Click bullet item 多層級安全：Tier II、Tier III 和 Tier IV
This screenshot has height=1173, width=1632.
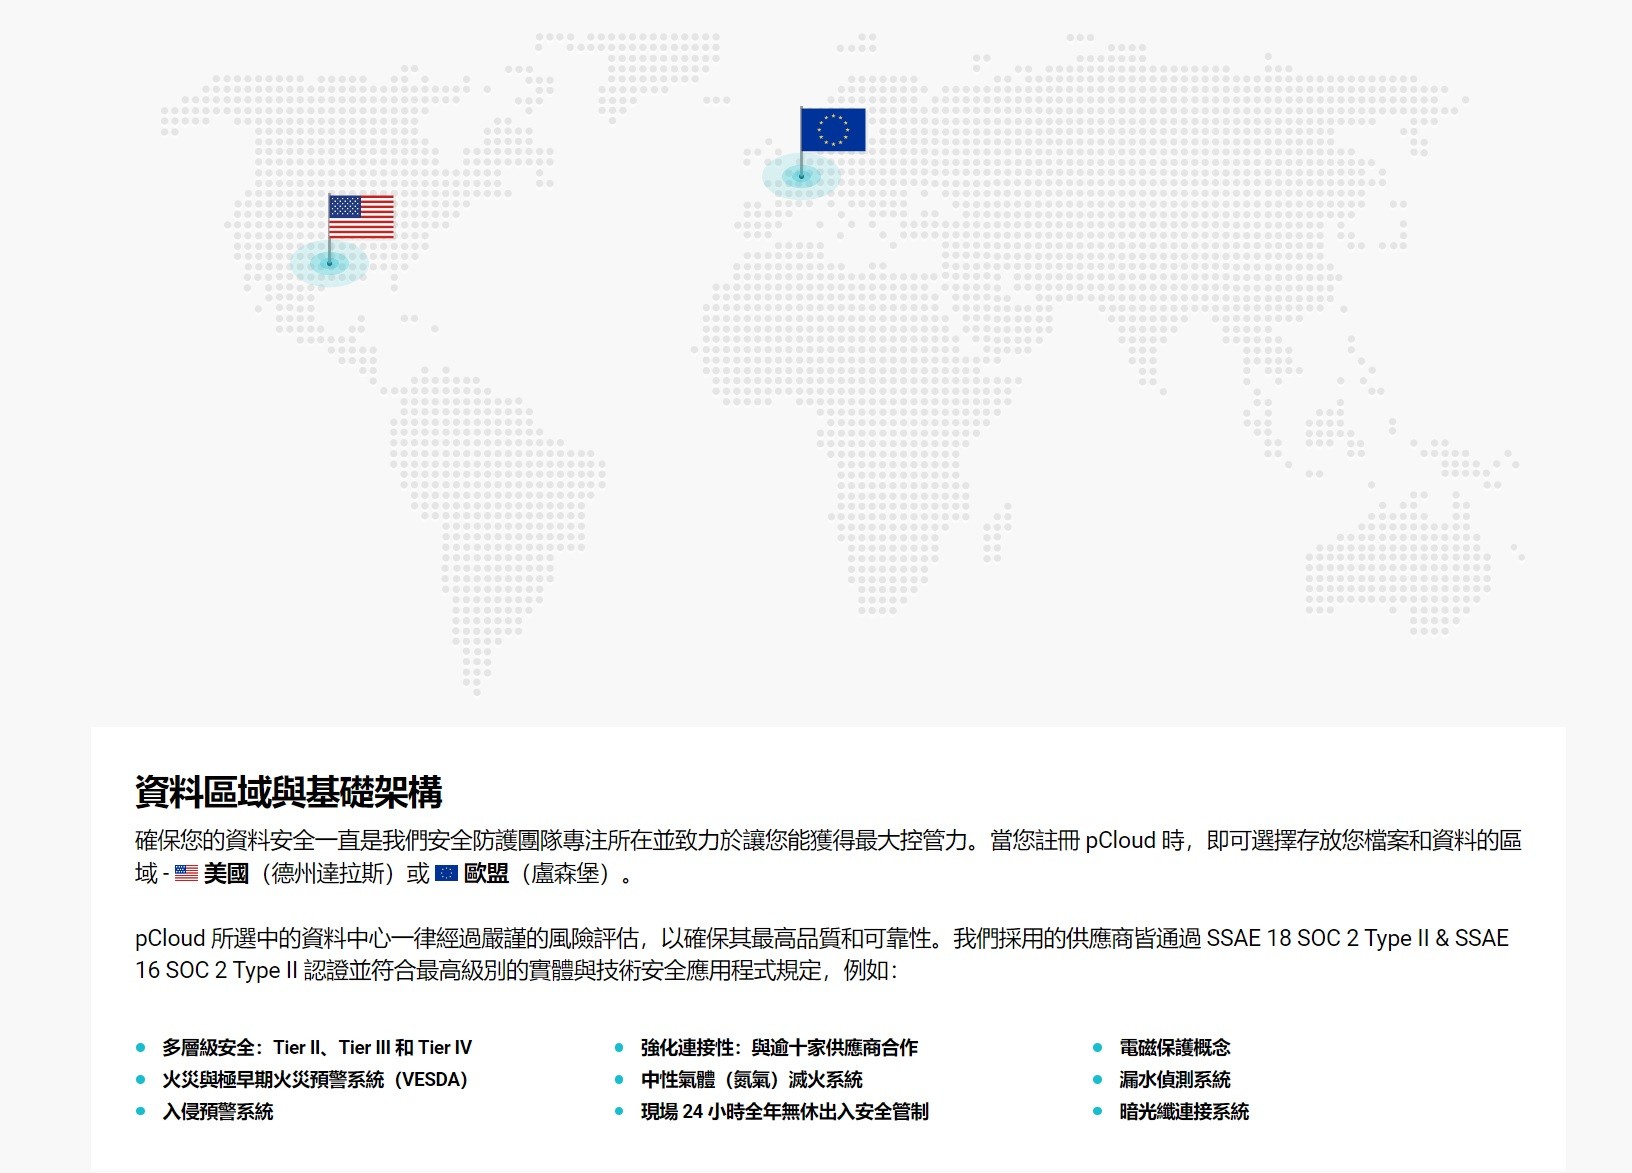(317, 1048)
